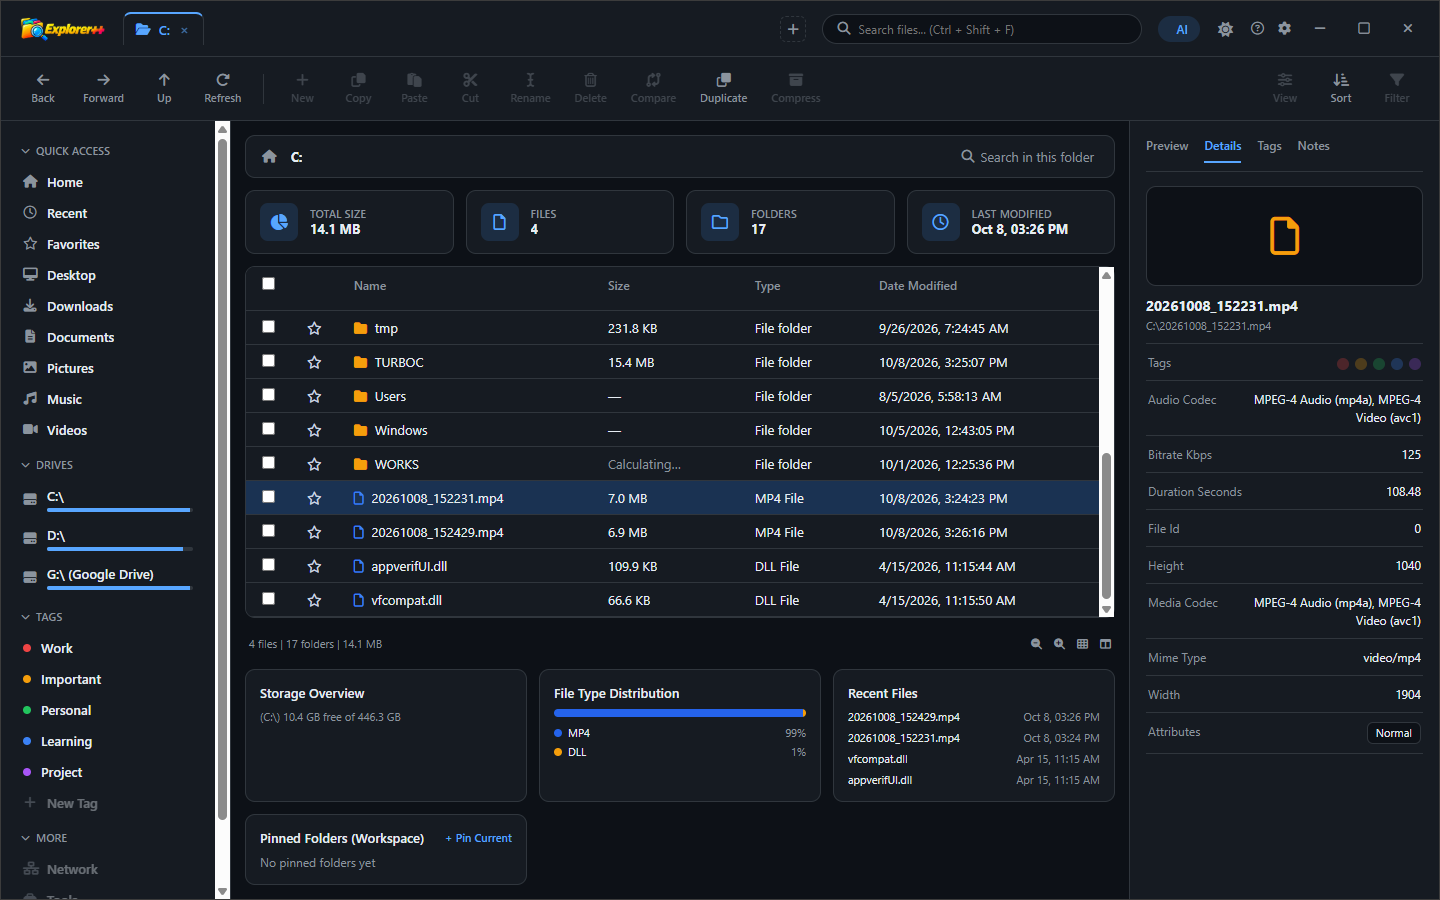Toggle the split pane view

click(x=1105, y=644)
